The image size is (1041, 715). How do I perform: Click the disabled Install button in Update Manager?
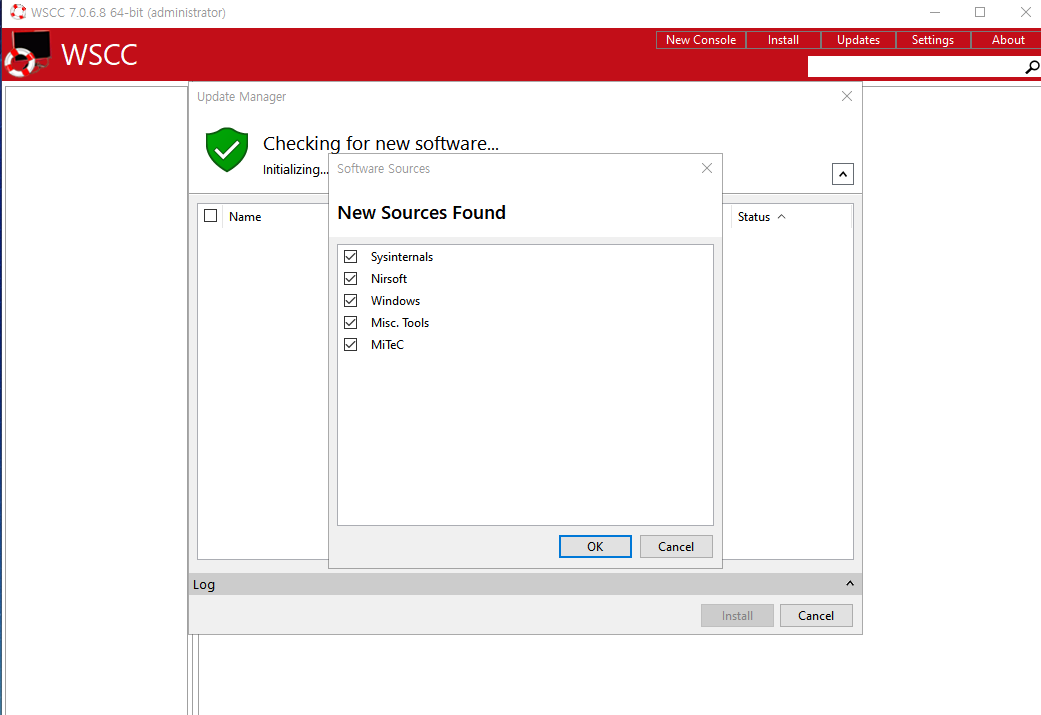coord(737,615)
